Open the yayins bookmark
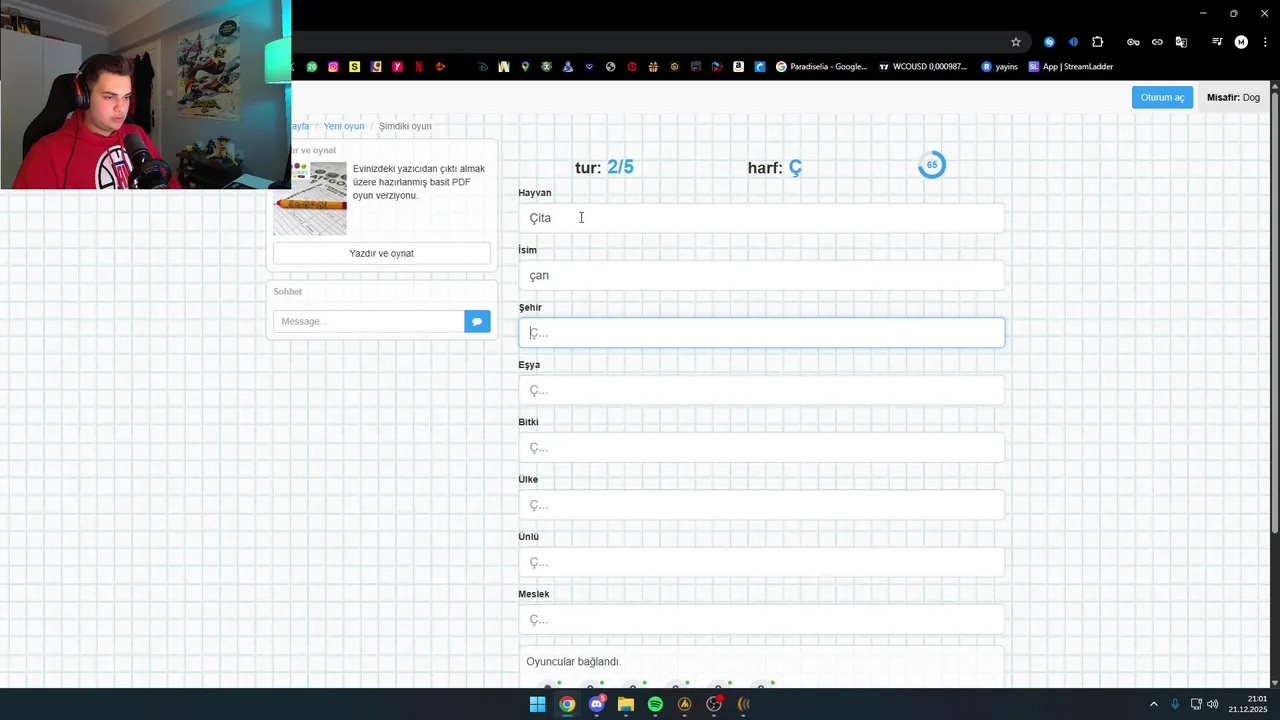The width and height of the screenshot is (1280, 720). point(999,67)
